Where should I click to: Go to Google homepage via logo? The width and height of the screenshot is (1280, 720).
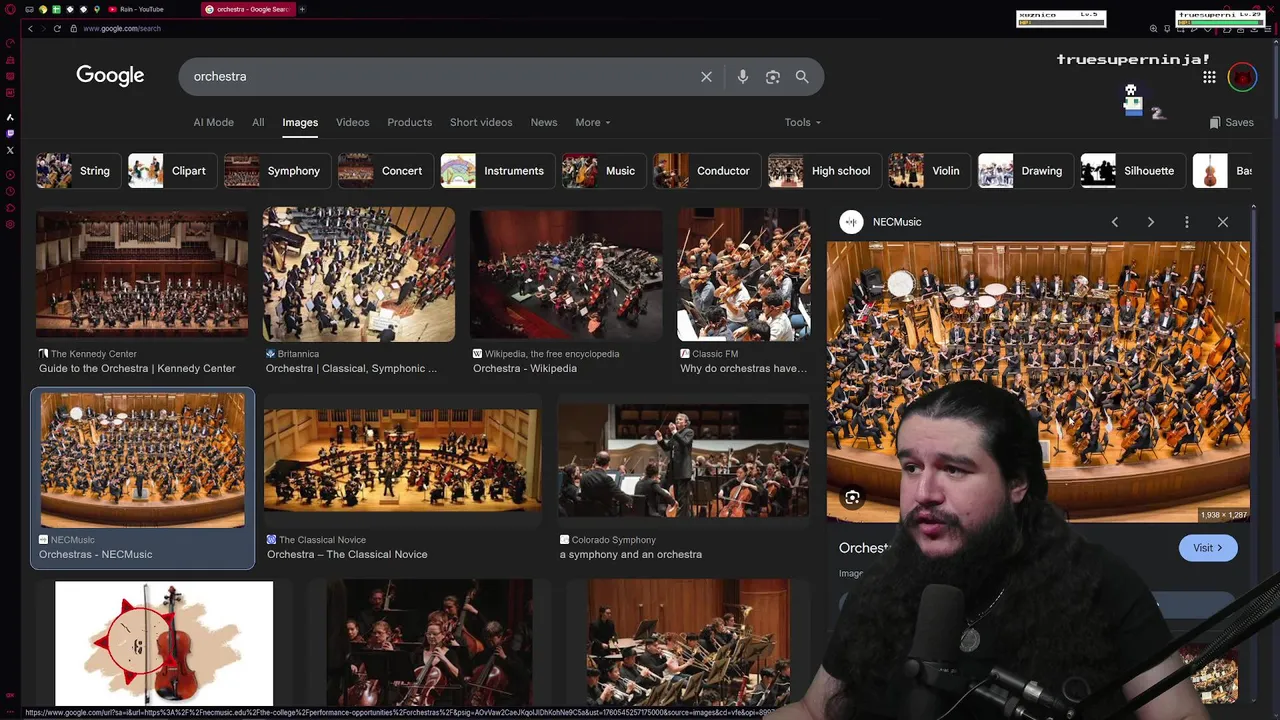(110, 76)
